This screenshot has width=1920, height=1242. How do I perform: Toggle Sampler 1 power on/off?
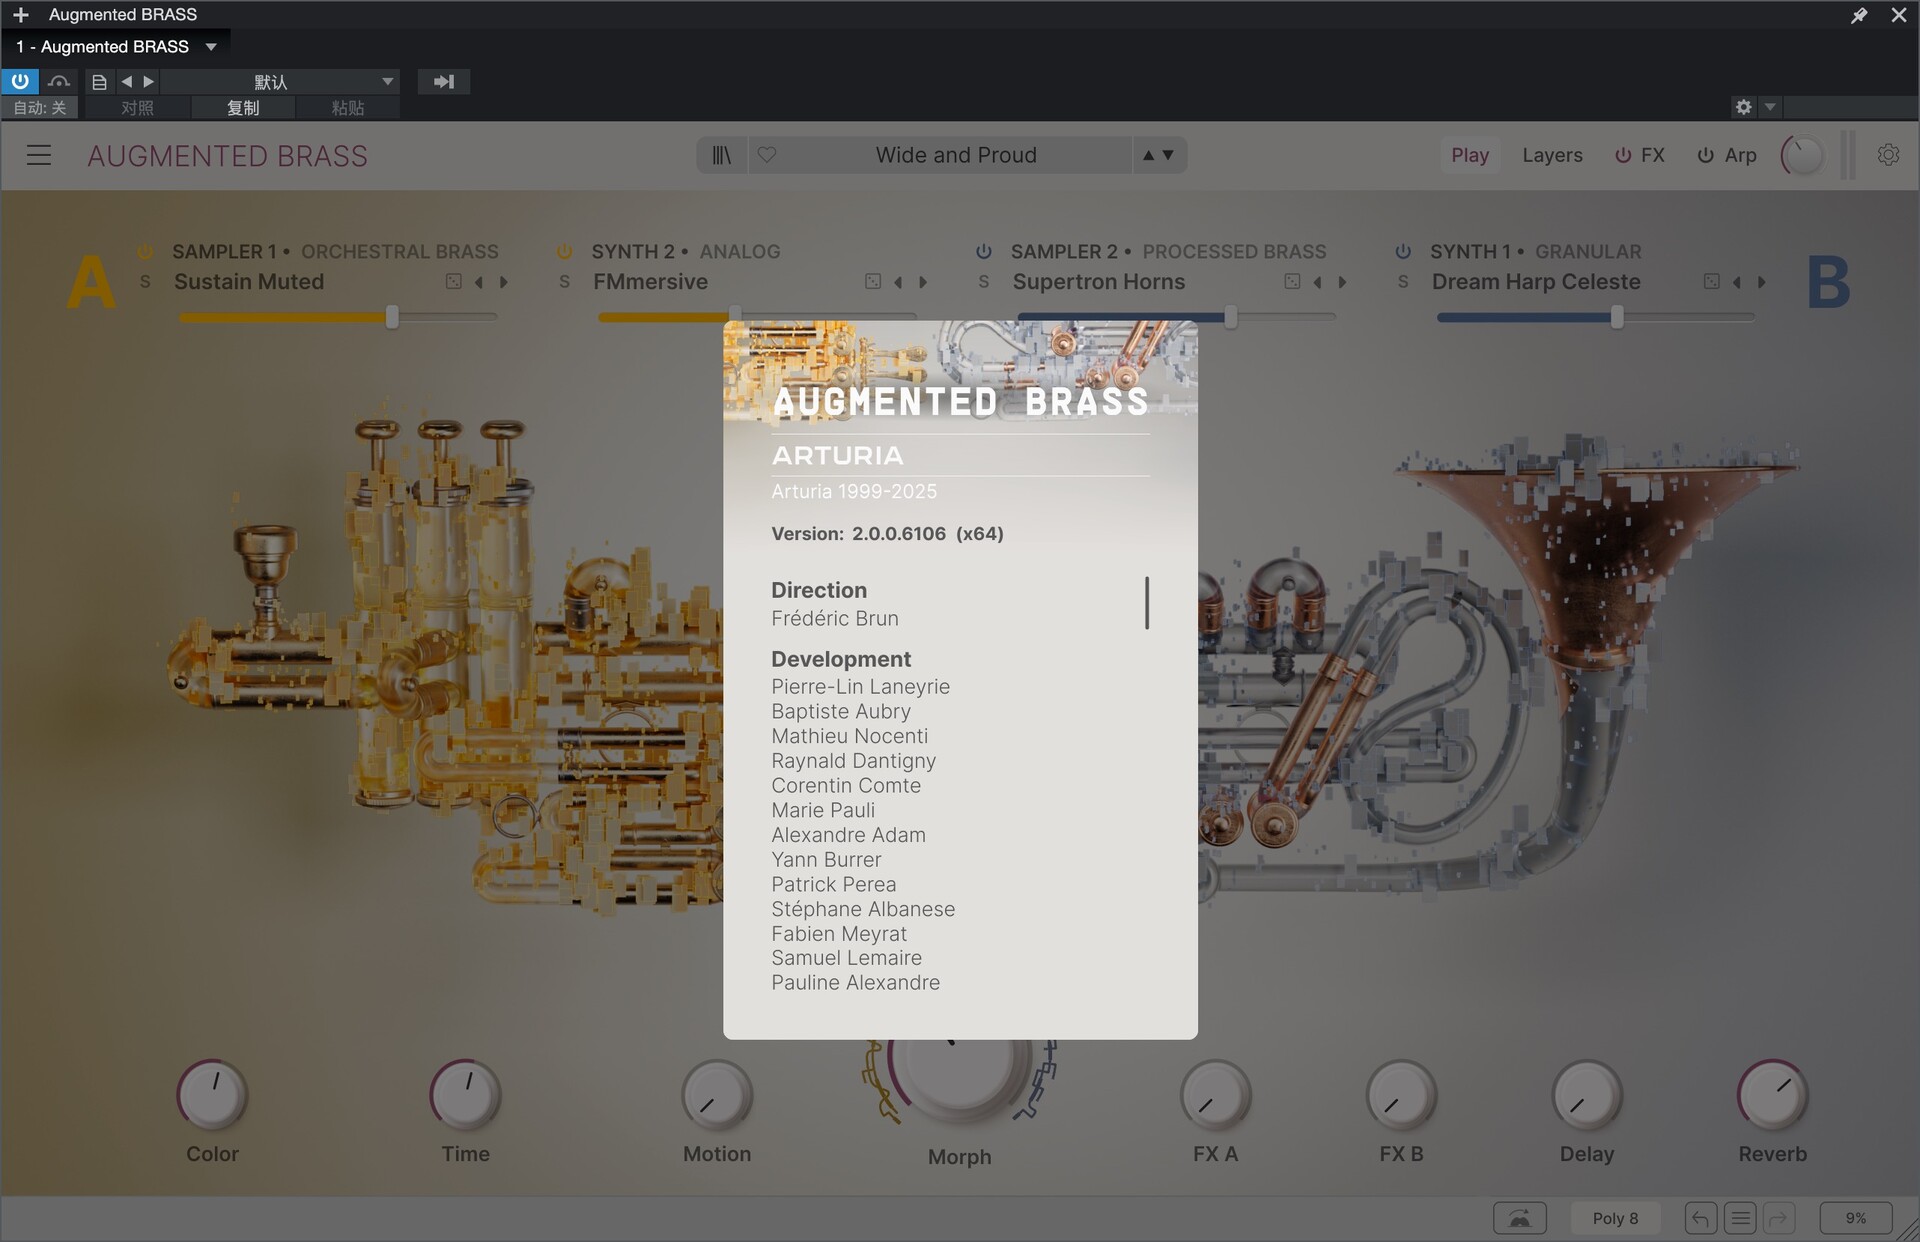coord(145,251)
